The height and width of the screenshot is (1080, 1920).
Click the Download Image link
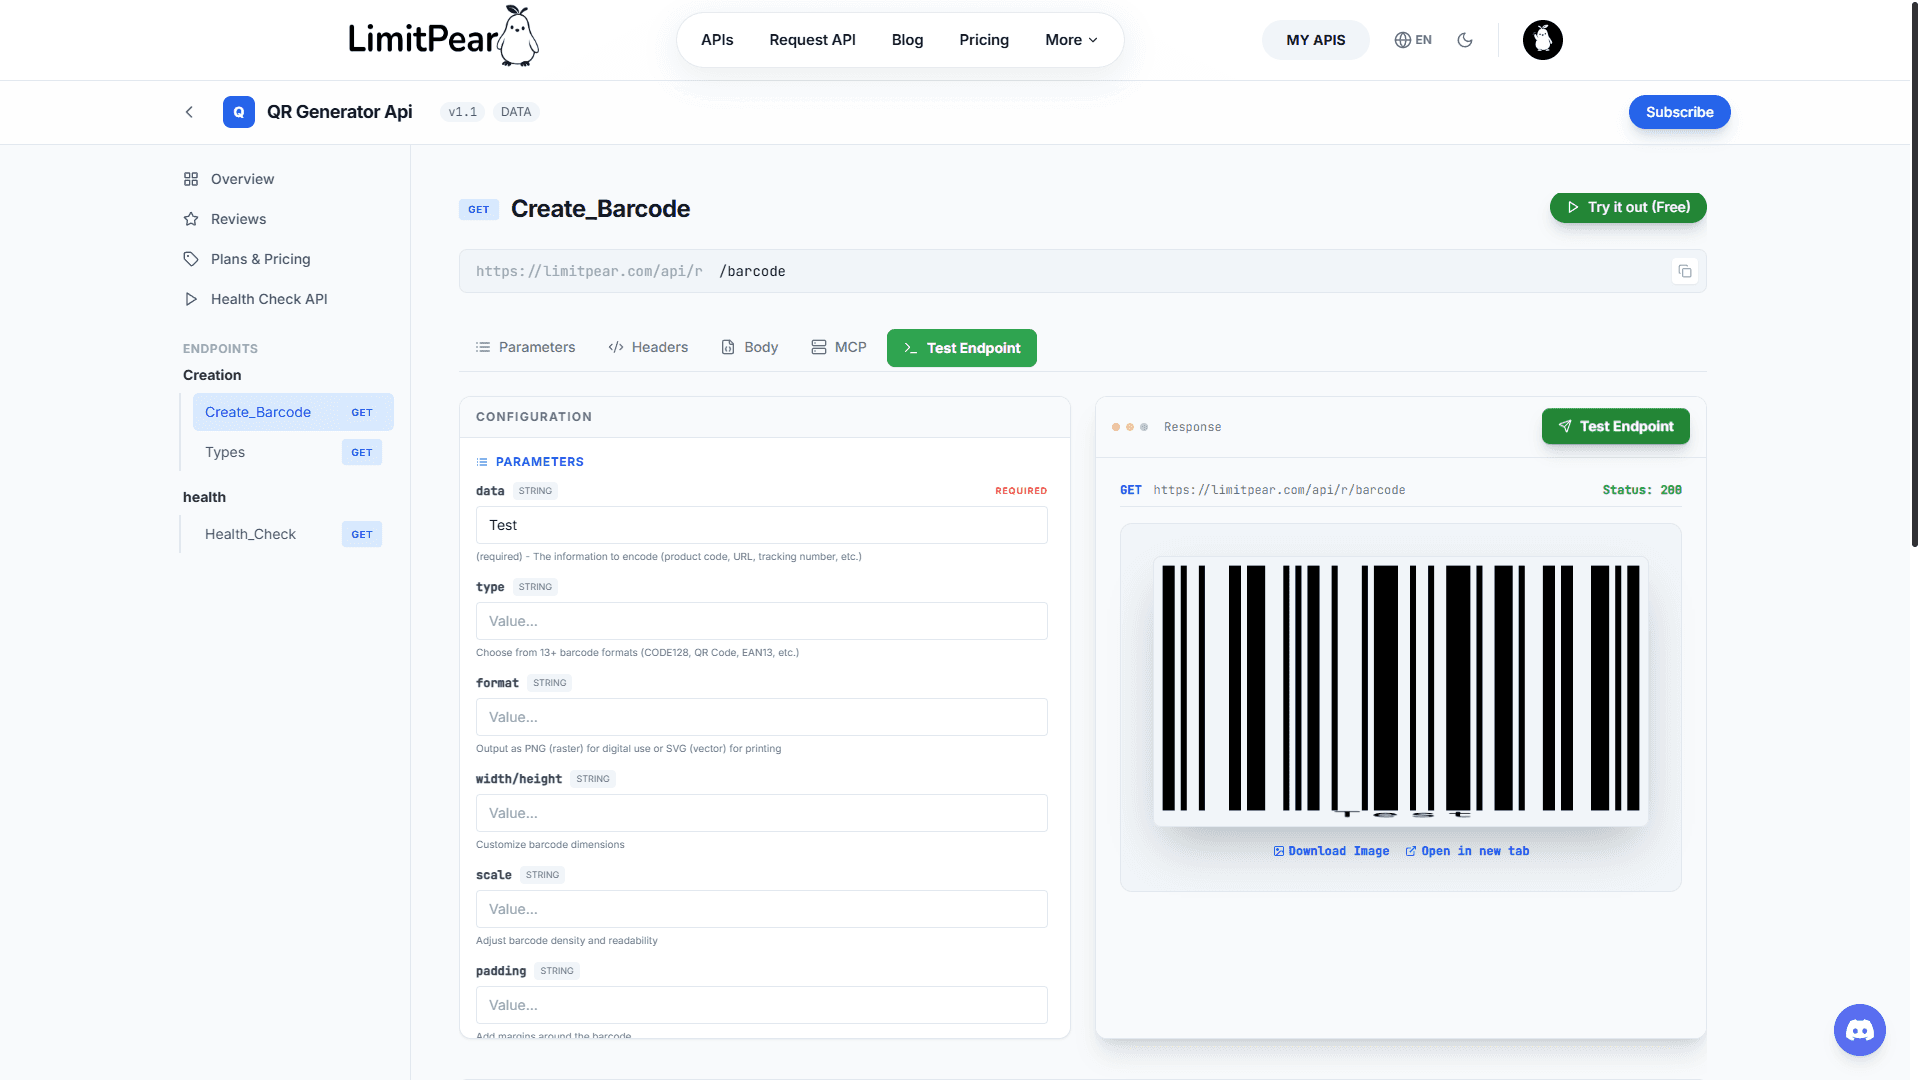pyautogui.click(x=1331, y=851)
